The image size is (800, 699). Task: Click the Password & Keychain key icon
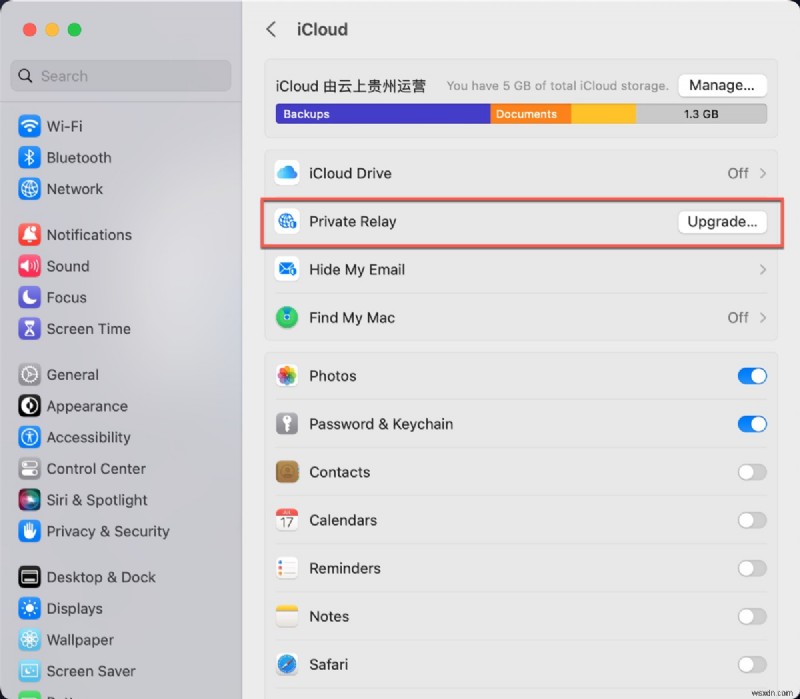[287, 424]
